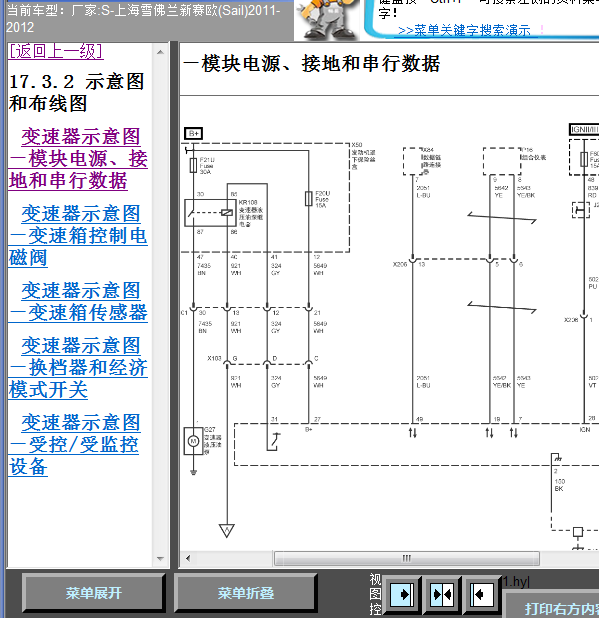Screen dimensions: 599x618
Task: Click the 菜单展开 button
Action: click(93, 593)
